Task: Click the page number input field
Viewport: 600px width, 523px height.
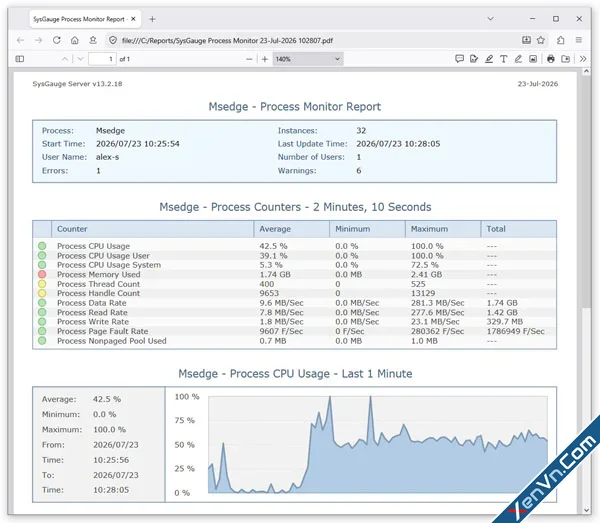Action: tap(102, 59)
